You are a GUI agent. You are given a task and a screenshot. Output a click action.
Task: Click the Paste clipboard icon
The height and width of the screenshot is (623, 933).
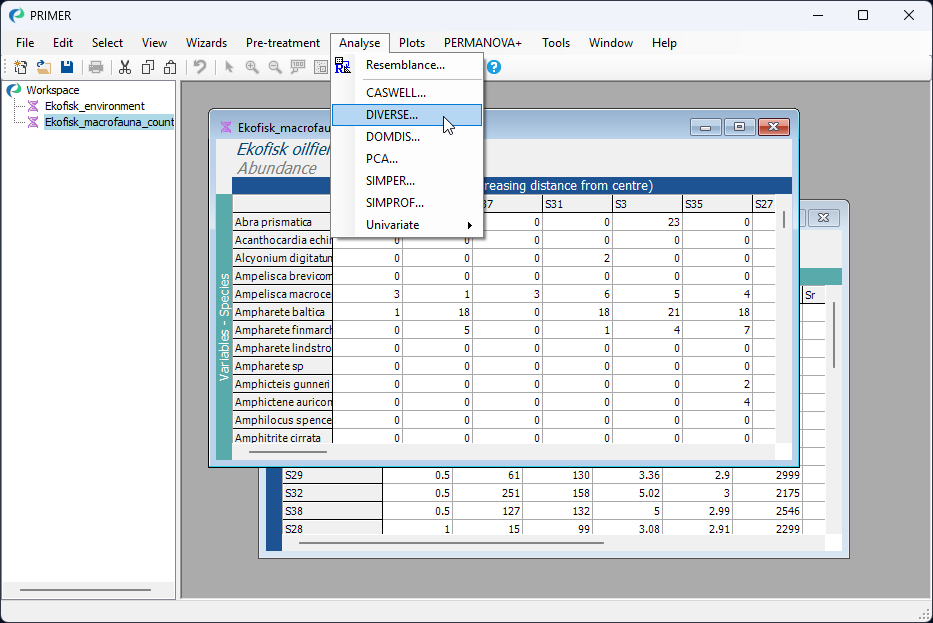tap(170, 67)
